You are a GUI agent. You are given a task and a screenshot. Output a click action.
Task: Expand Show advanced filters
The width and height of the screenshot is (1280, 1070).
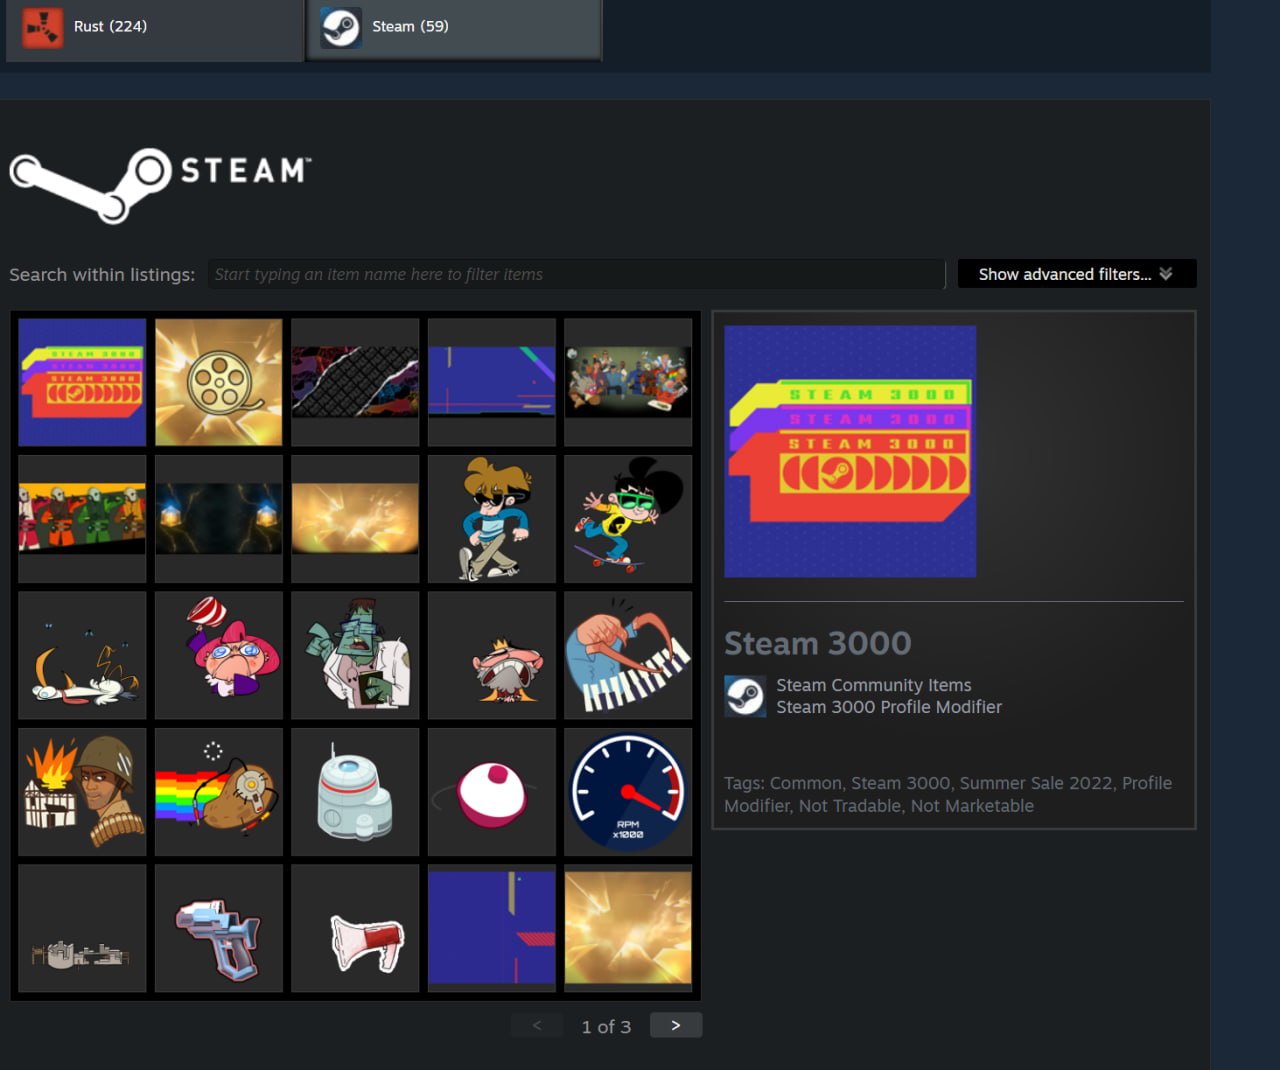(1077, 274)
